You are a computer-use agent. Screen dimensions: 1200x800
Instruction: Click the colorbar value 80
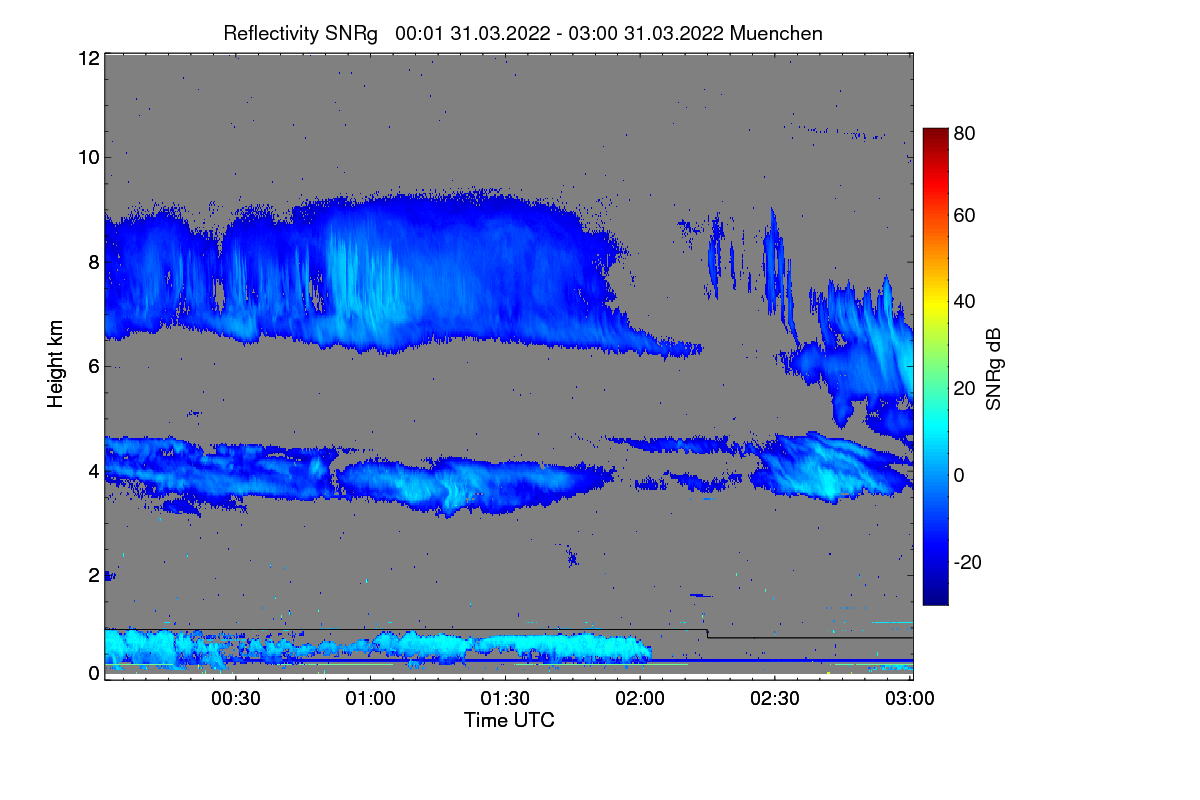964,132
